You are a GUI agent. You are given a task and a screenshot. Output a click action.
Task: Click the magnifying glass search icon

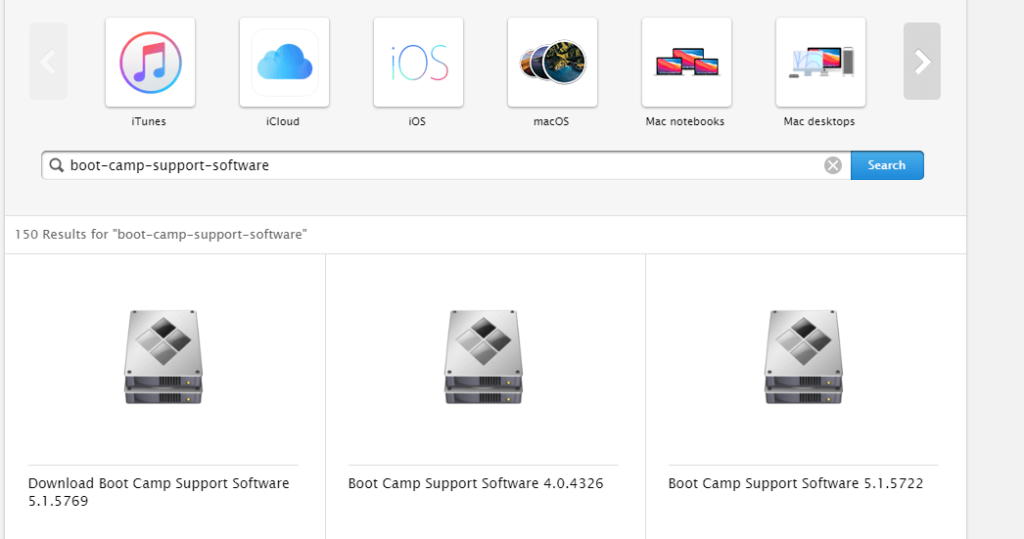pos(57,165)
